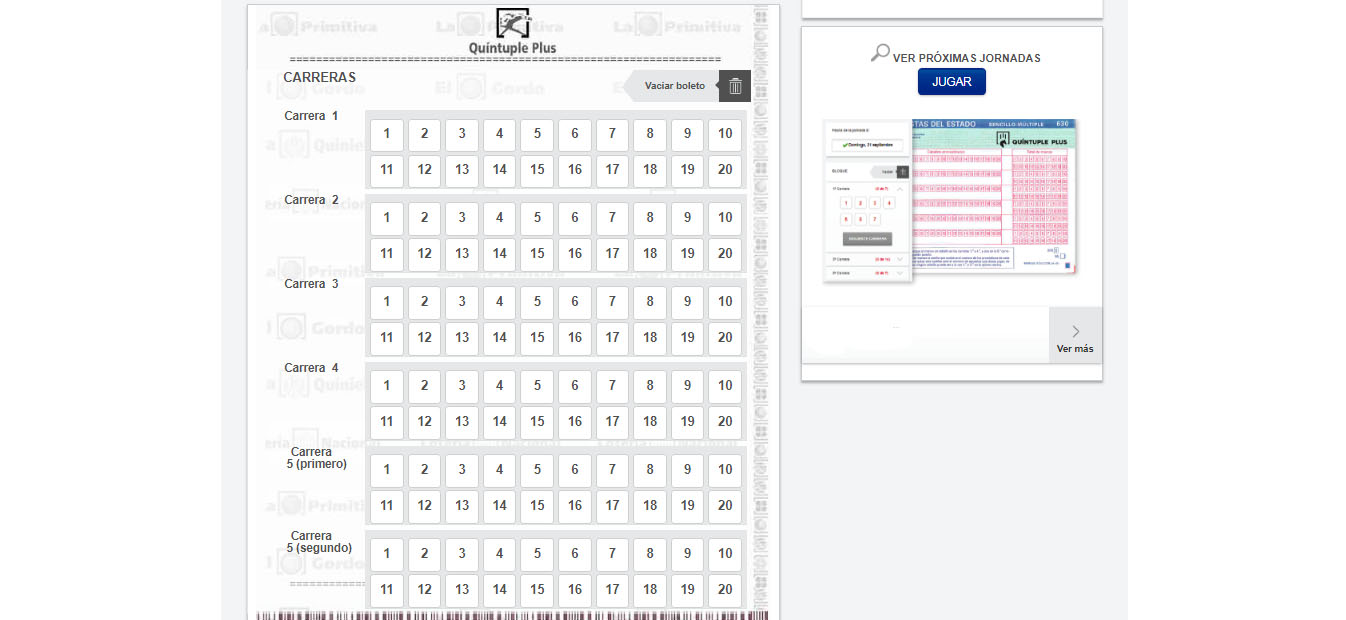1346x620 pixels.
Task: Click the VER PRÓXIMAS JORNADAS heading
Action: click(x=967, y=58)
